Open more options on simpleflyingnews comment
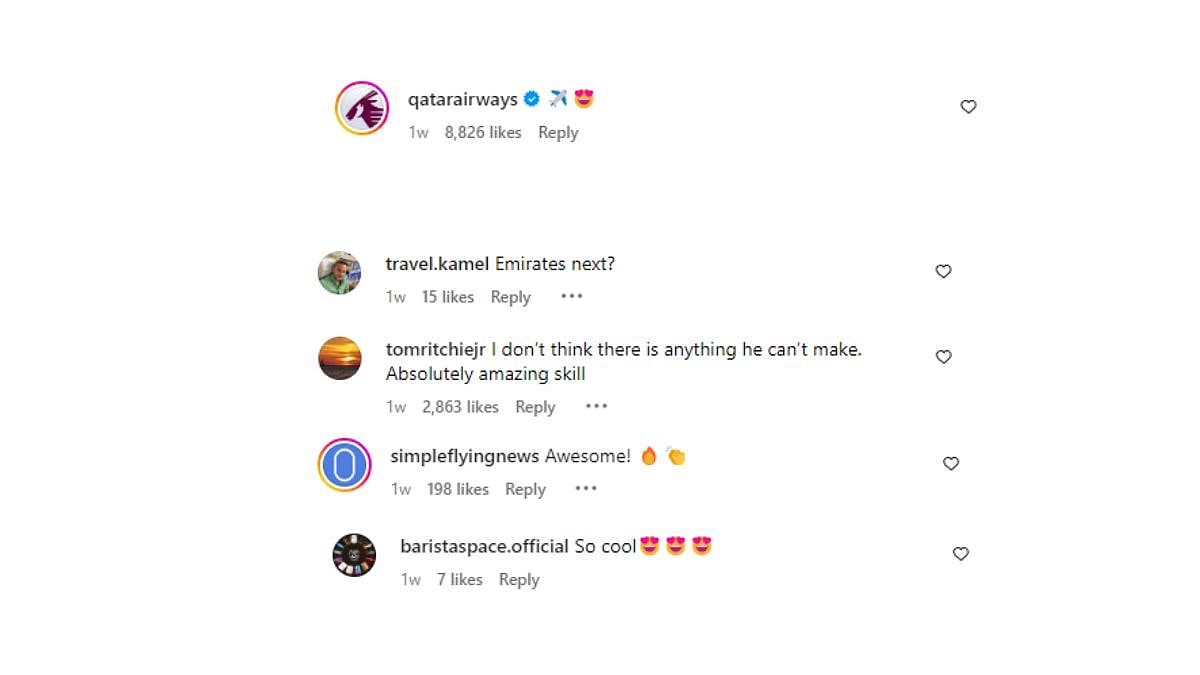 586,489
